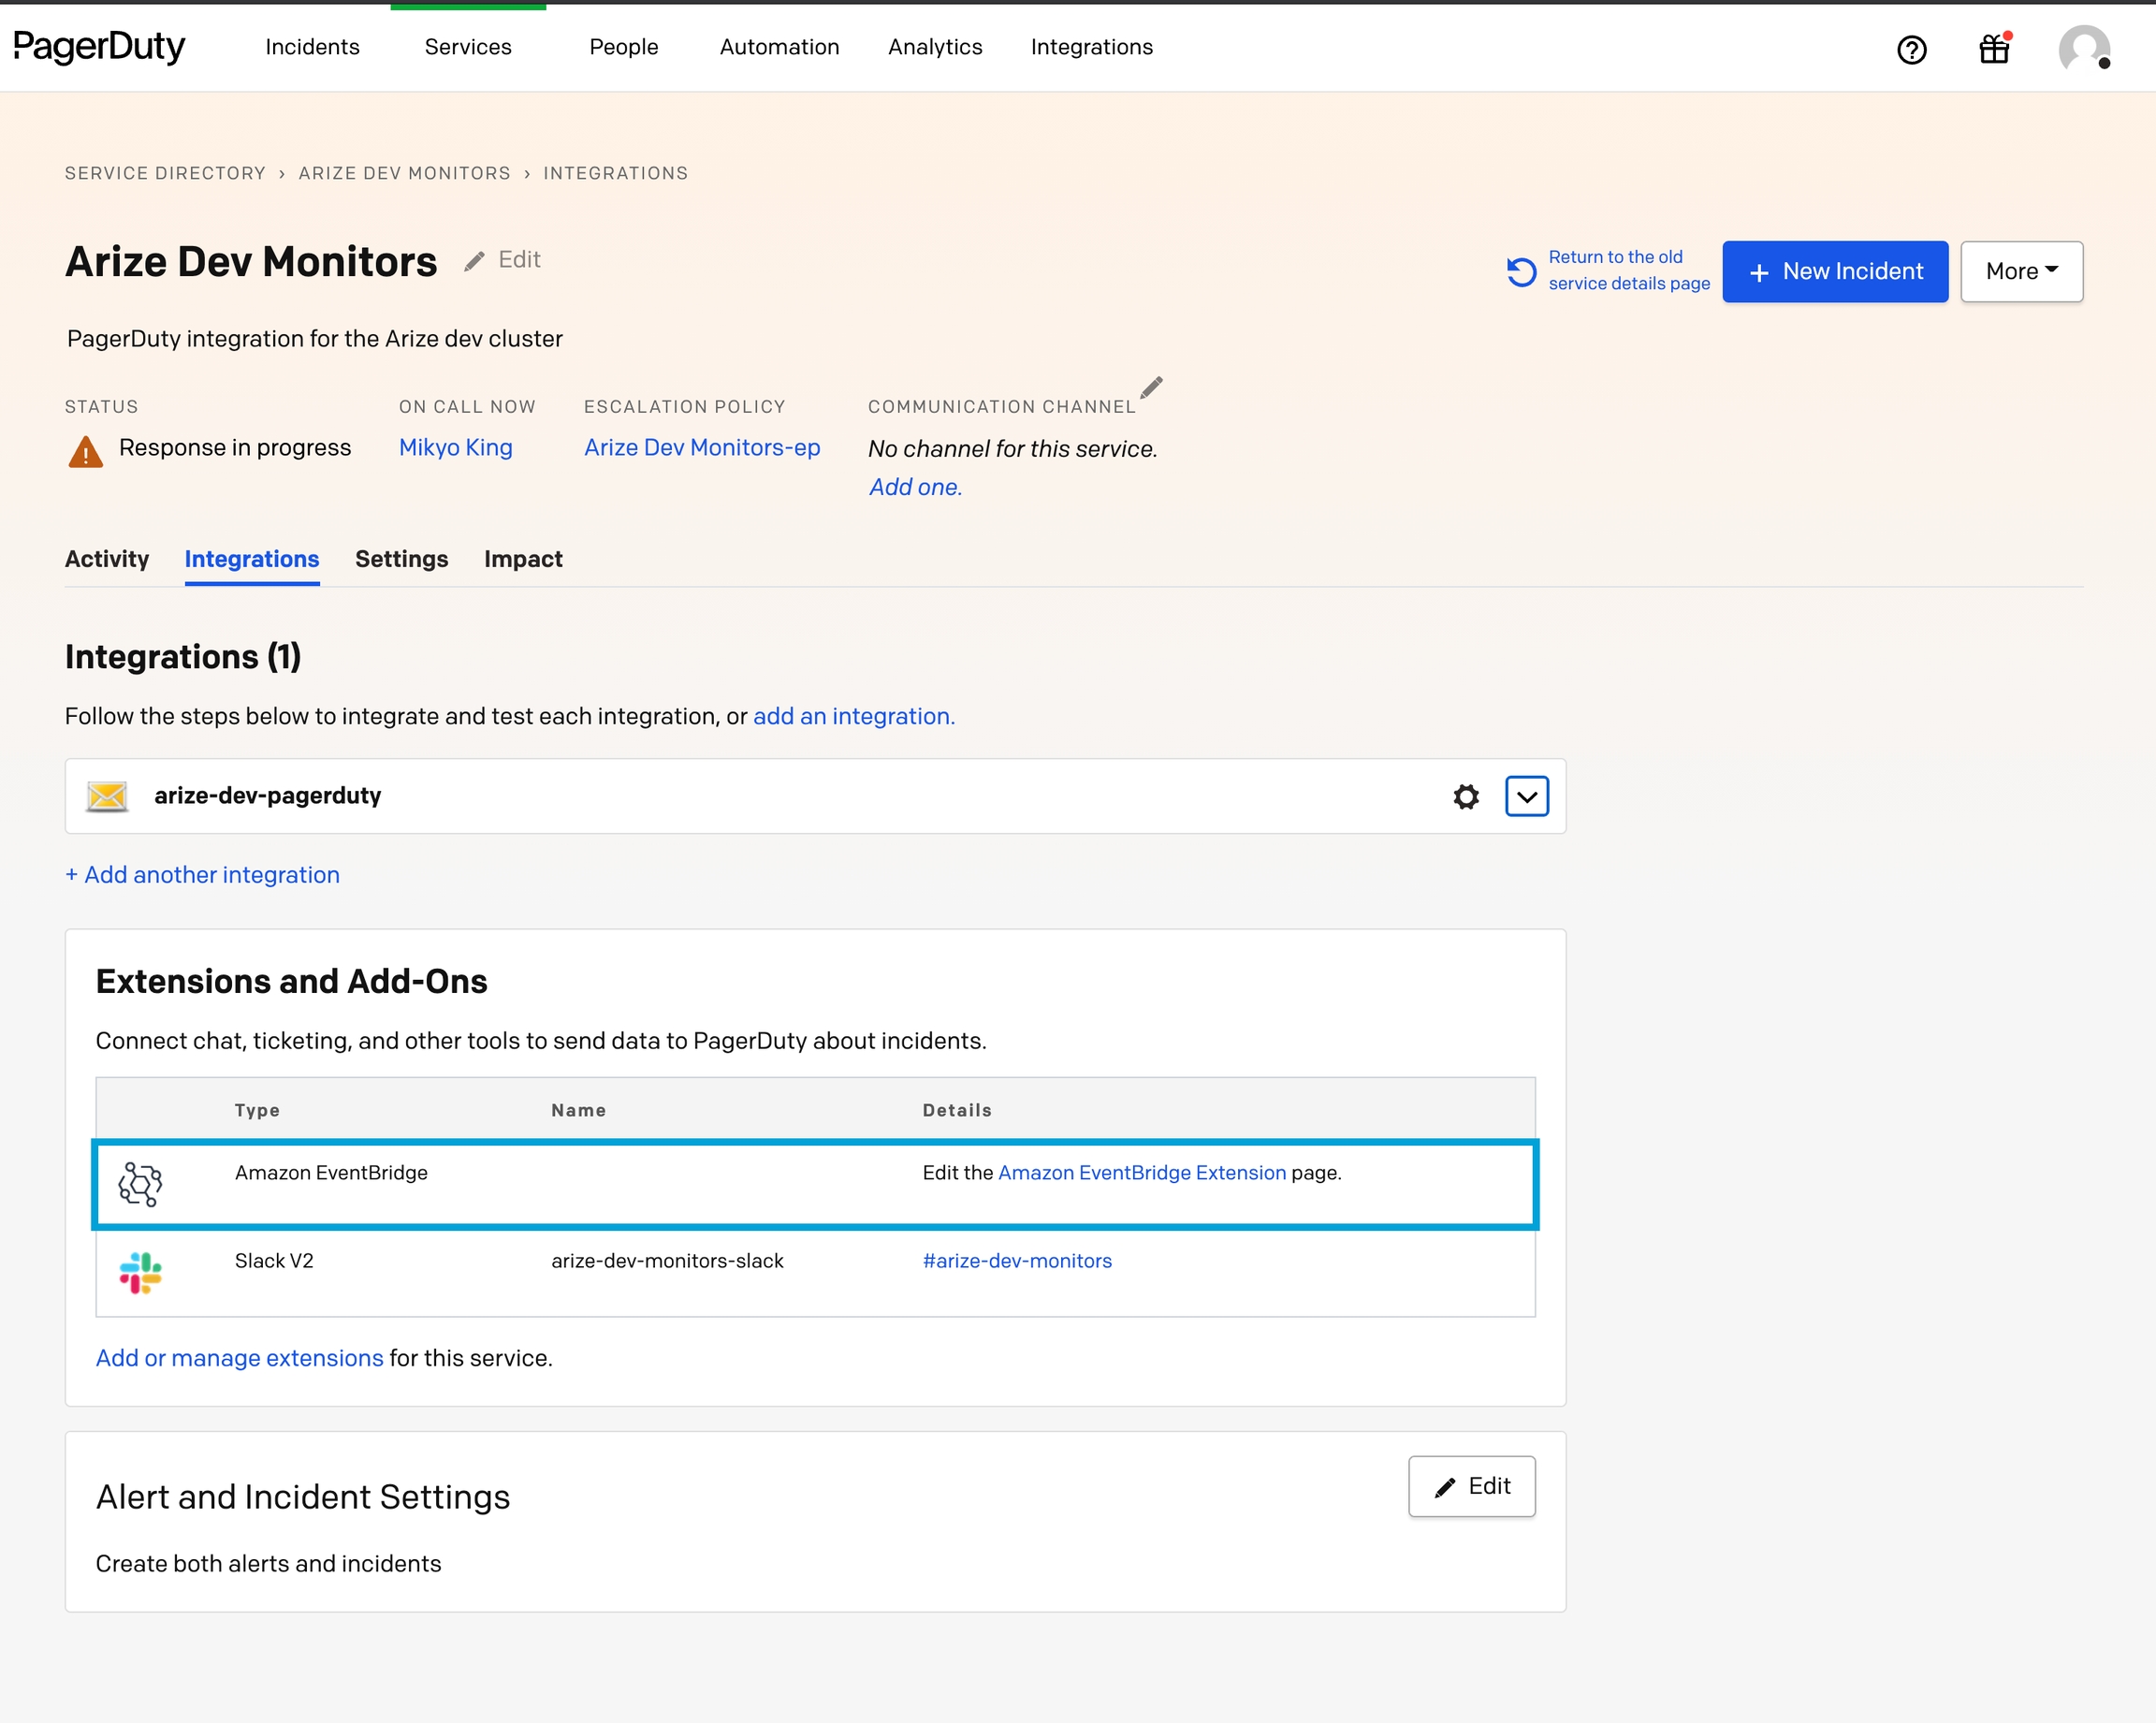Expand the arize-dev-pagerduty integration chevron

point(1526,796)
